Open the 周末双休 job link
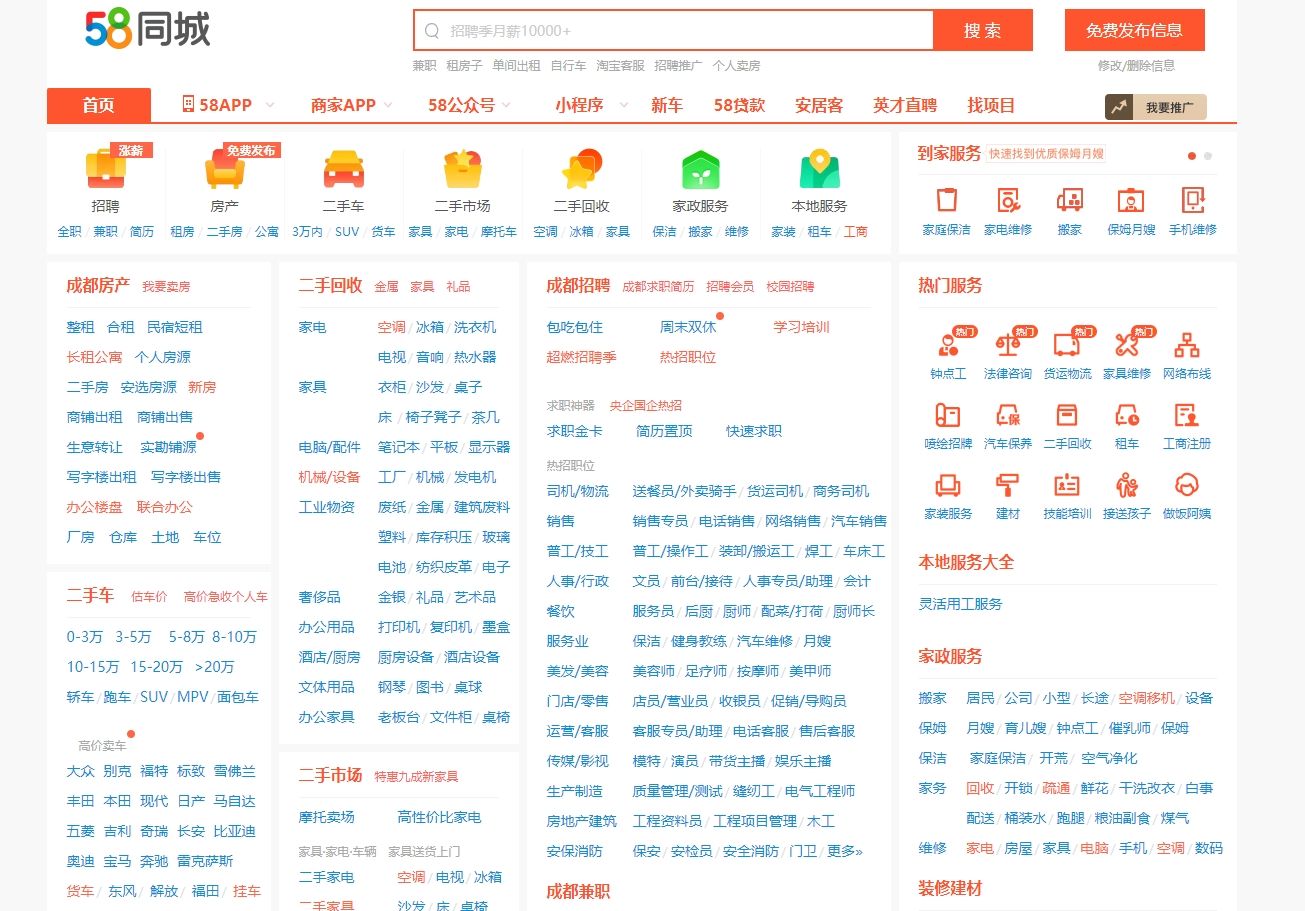Viewport: 1305px width, 911px height. tap(688, 327)
